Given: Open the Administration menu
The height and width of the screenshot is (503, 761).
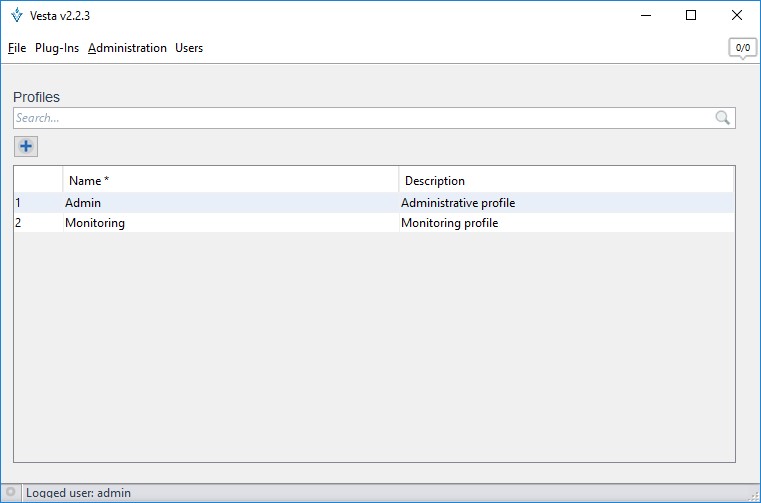Looking at the screenshot, I should coord(127,48).
